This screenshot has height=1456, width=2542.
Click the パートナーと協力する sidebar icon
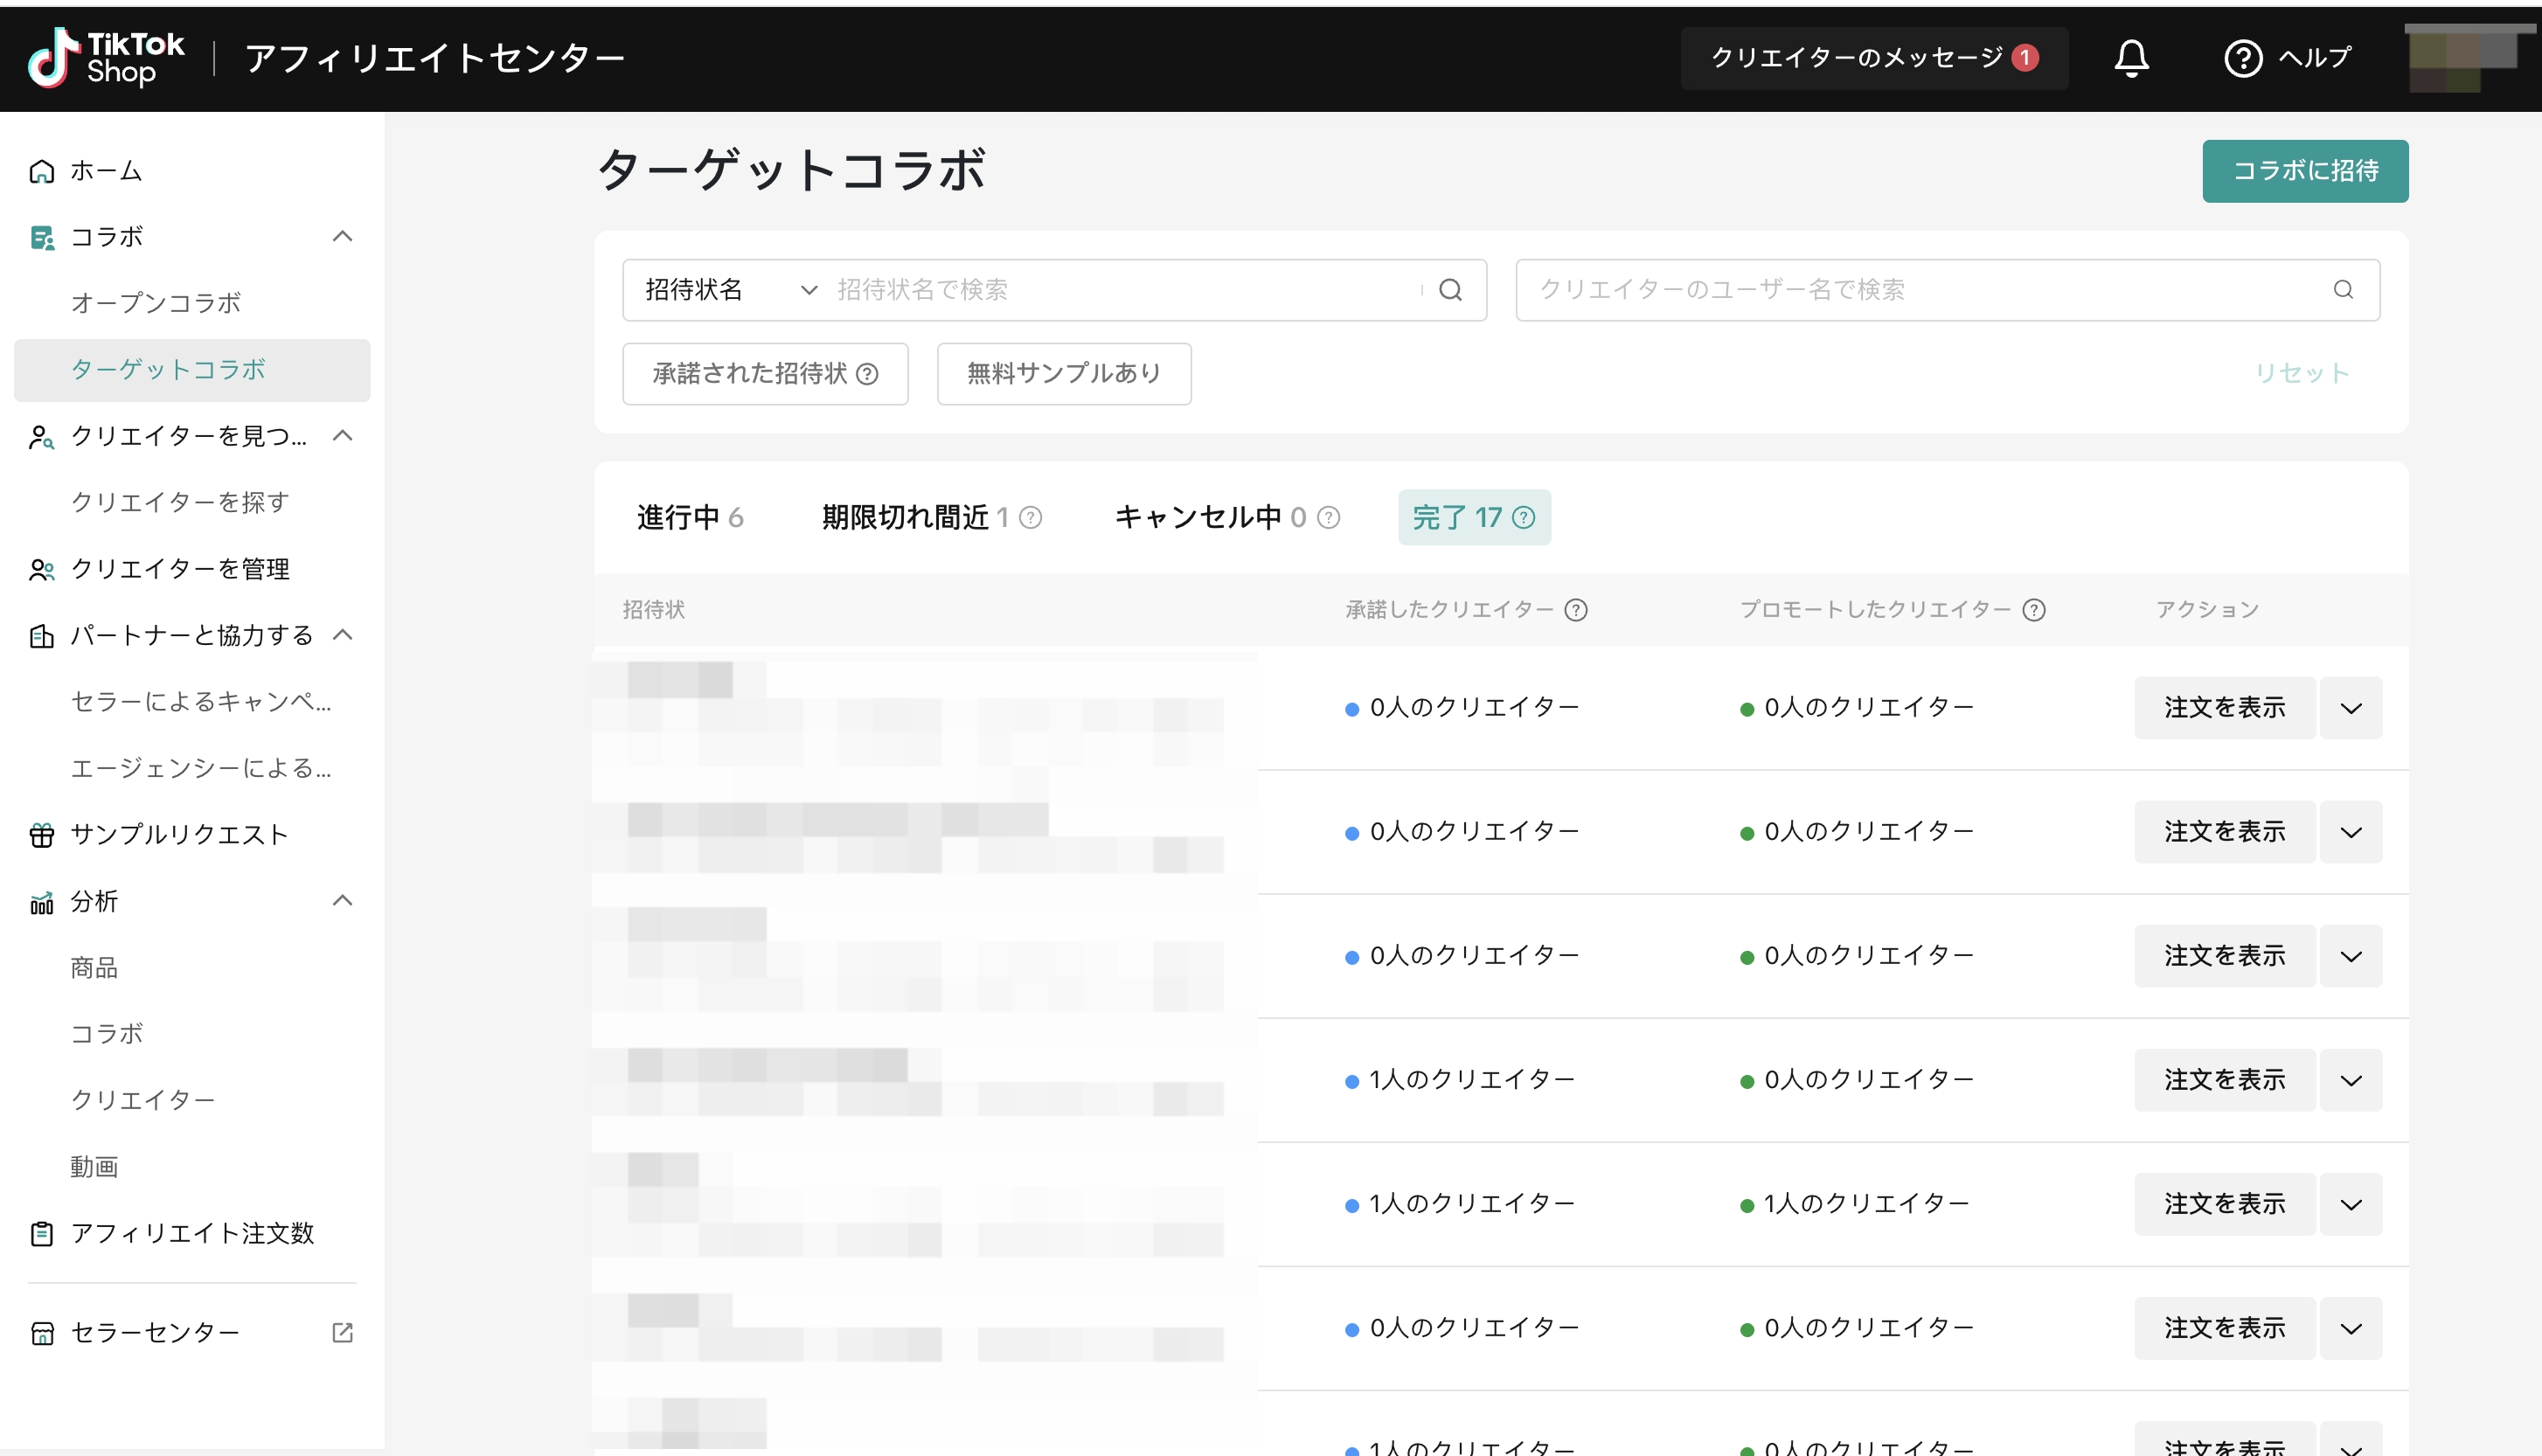[42, 635]
